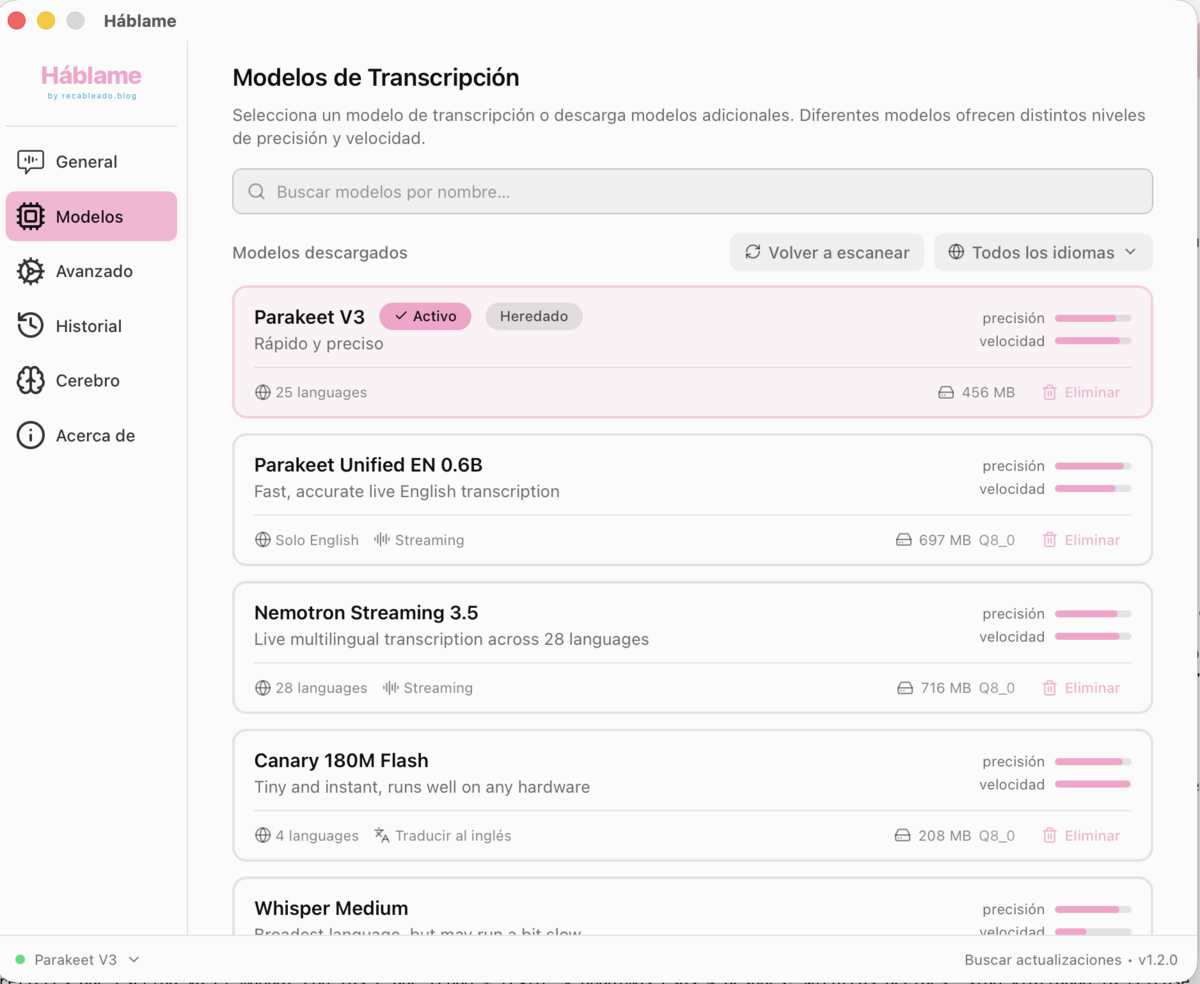Click Eliminar for Parakeet Unified EN 0.6B

[1081, 540]
